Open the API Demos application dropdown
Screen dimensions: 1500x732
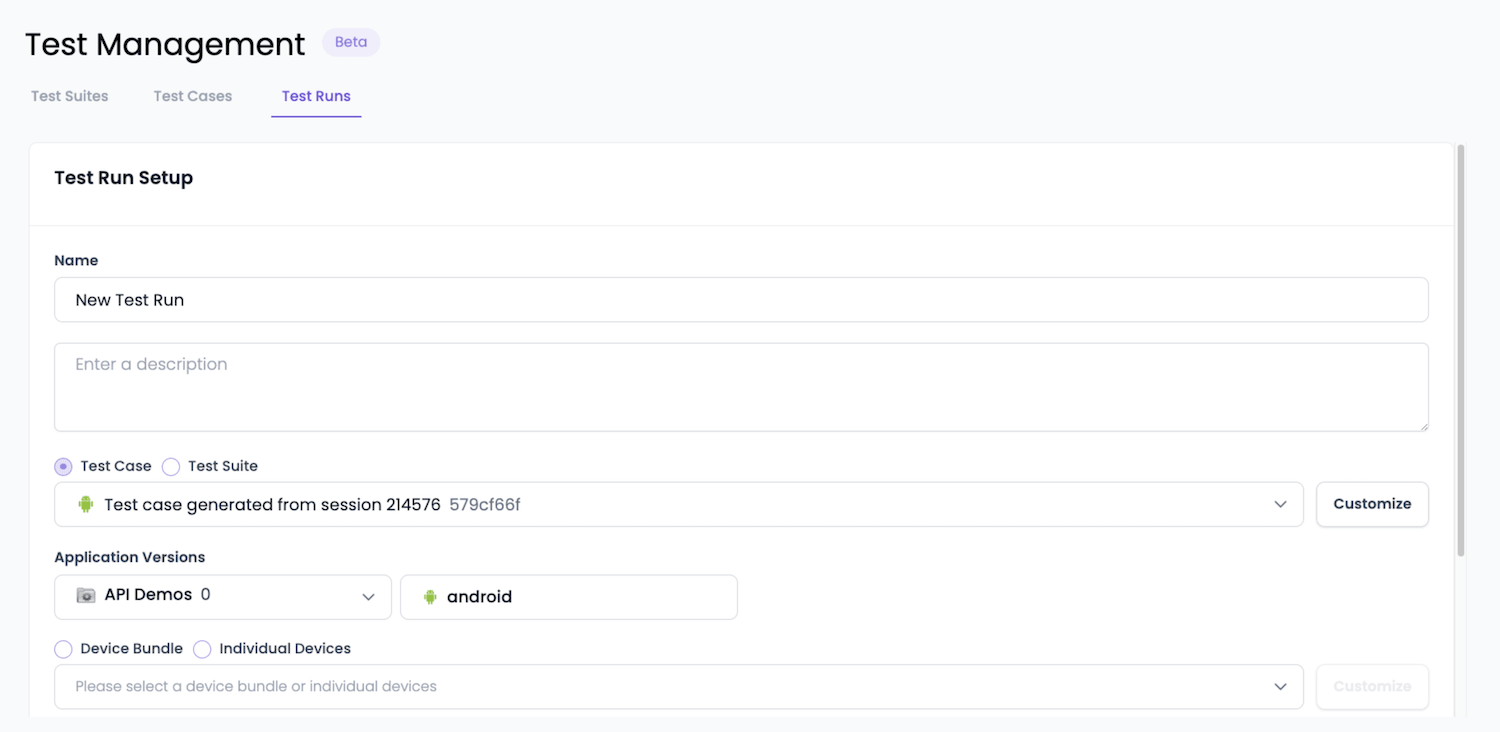tap(223, 596)
